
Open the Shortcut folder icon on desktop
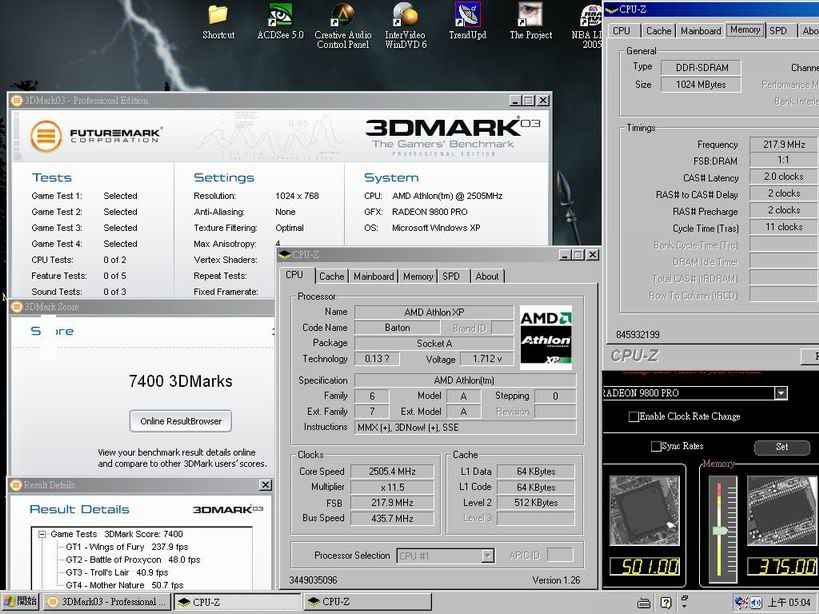[218, 22]
